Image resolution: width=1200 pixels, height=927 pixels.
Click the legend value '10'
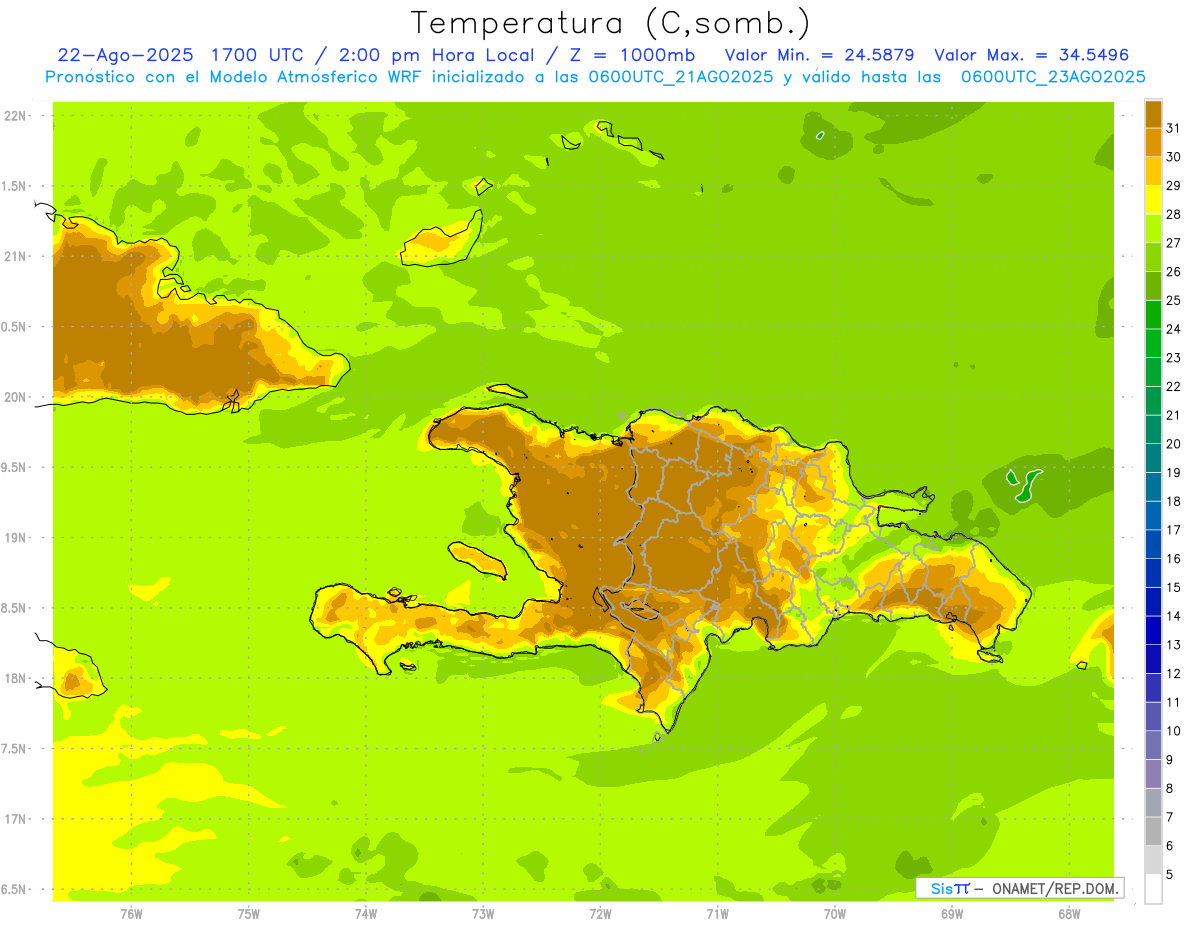[1174, 731]
